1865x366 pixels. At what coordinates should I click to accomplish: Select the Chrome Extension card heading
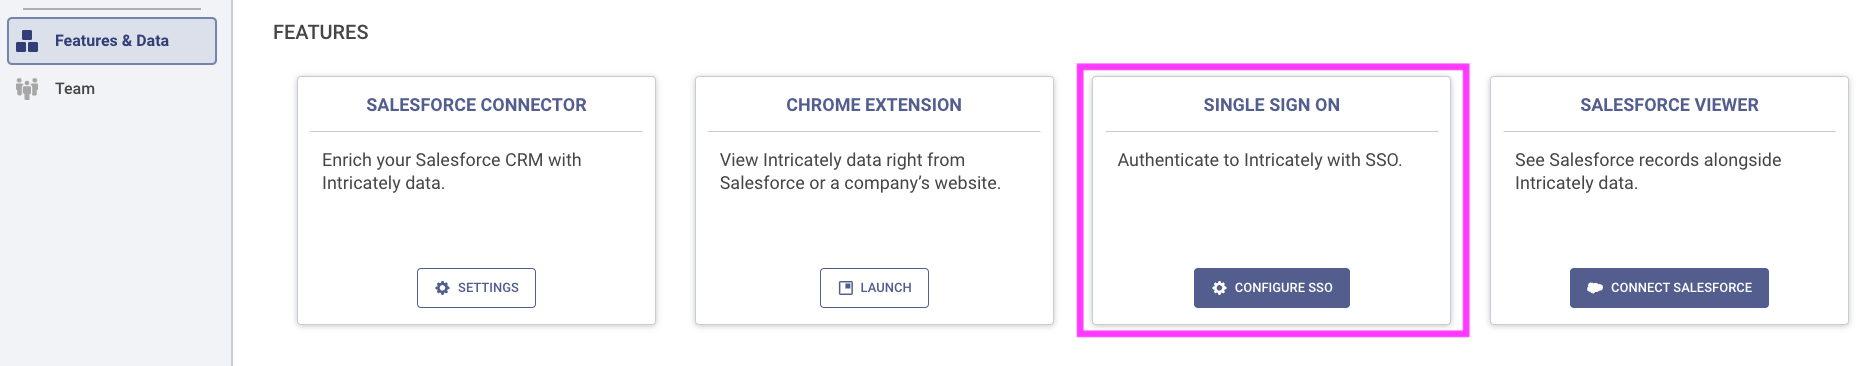874,105
